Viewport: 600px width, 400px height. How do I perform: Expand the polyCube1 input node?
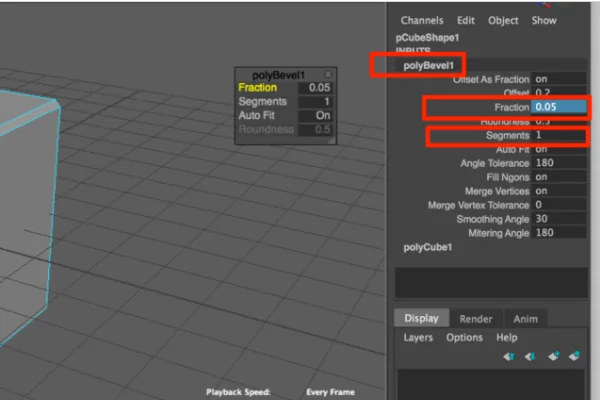click(x=427, y=247)
